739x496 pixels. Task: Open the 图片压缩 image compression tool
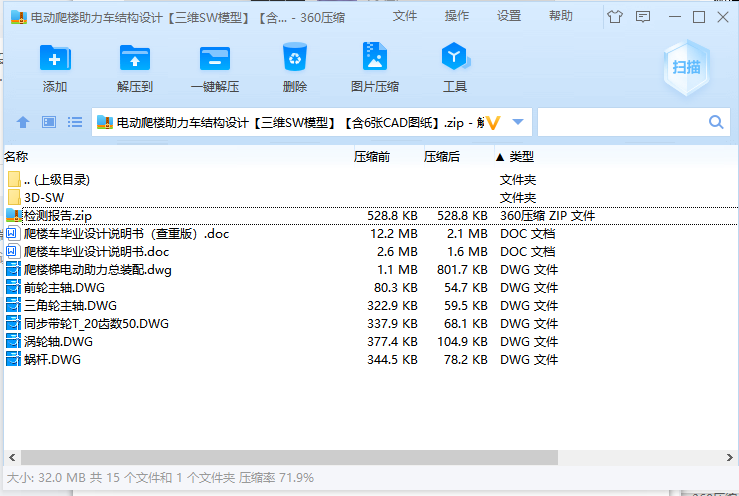(375, 57)
